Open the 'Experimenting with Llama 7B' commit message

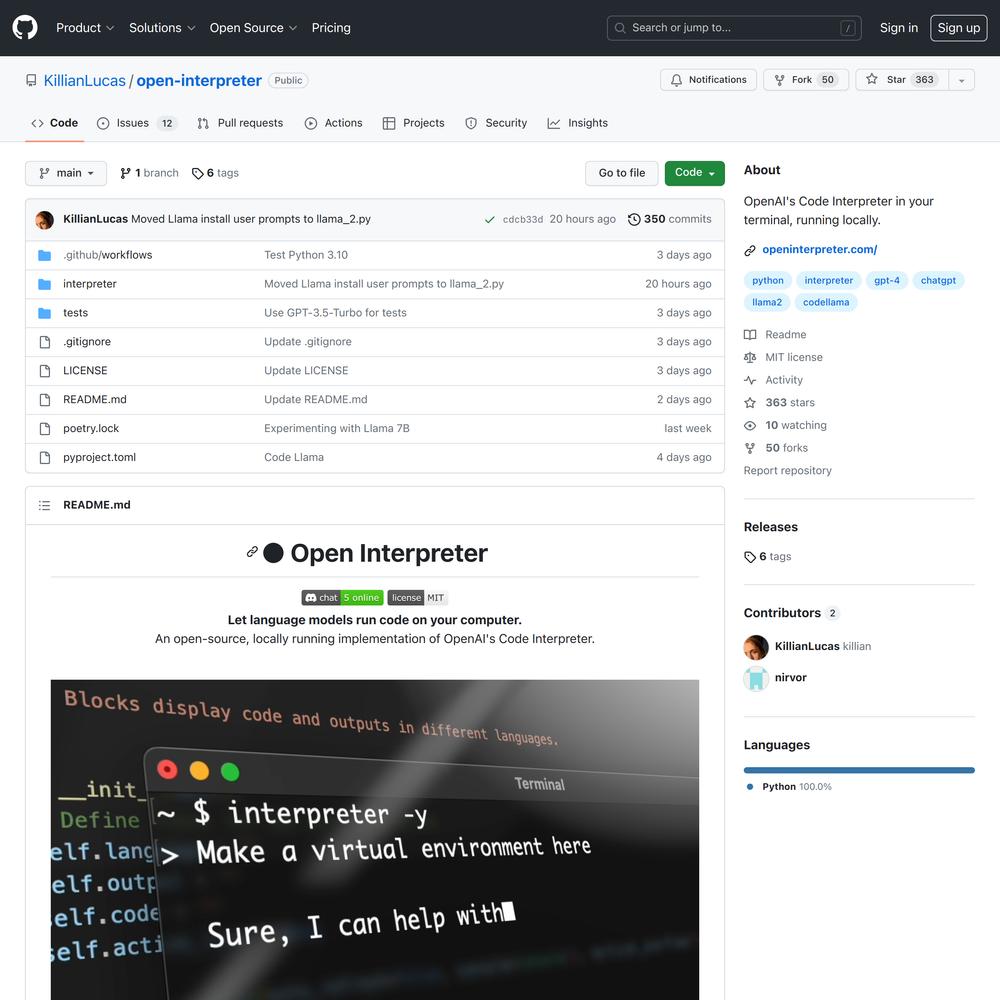337,429
